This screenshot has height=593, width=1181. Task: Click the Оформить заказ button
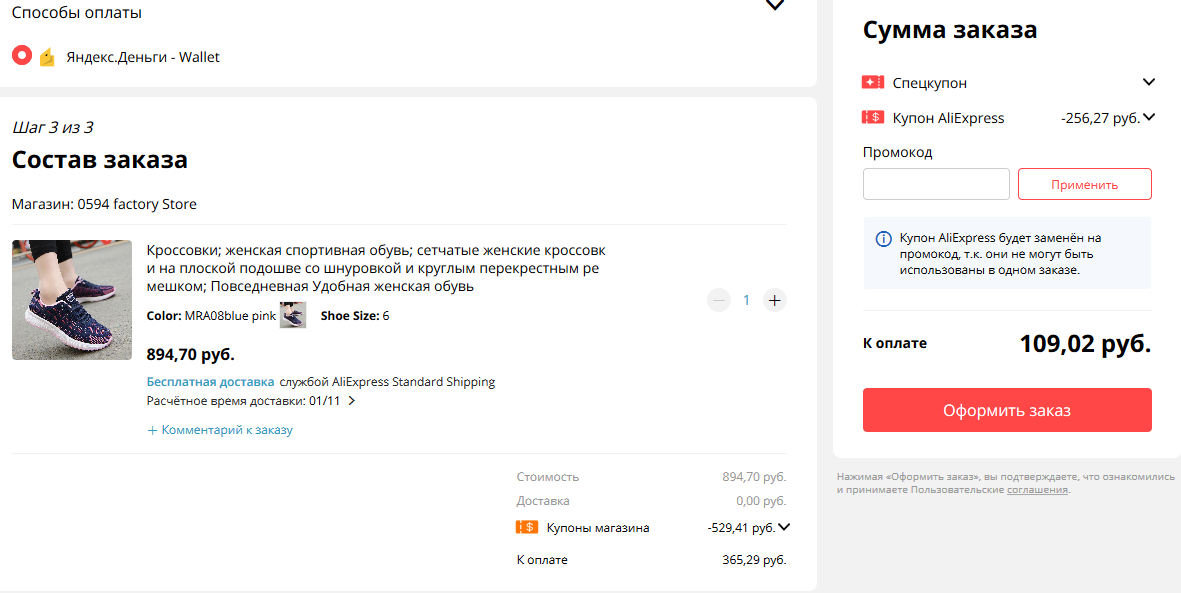click(x=1007, y=410)
